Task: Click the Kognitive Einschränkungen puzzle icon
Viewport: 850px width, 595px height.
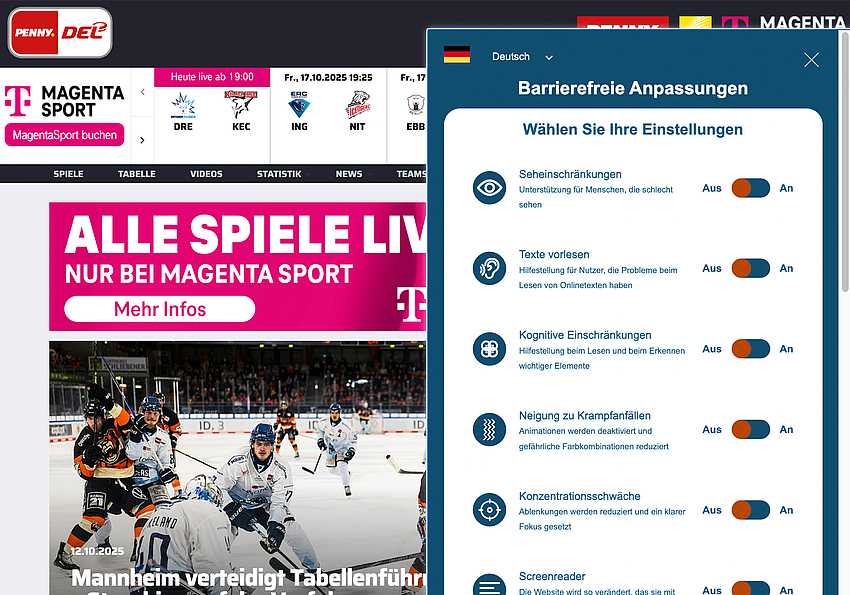Action: point(489,349)
